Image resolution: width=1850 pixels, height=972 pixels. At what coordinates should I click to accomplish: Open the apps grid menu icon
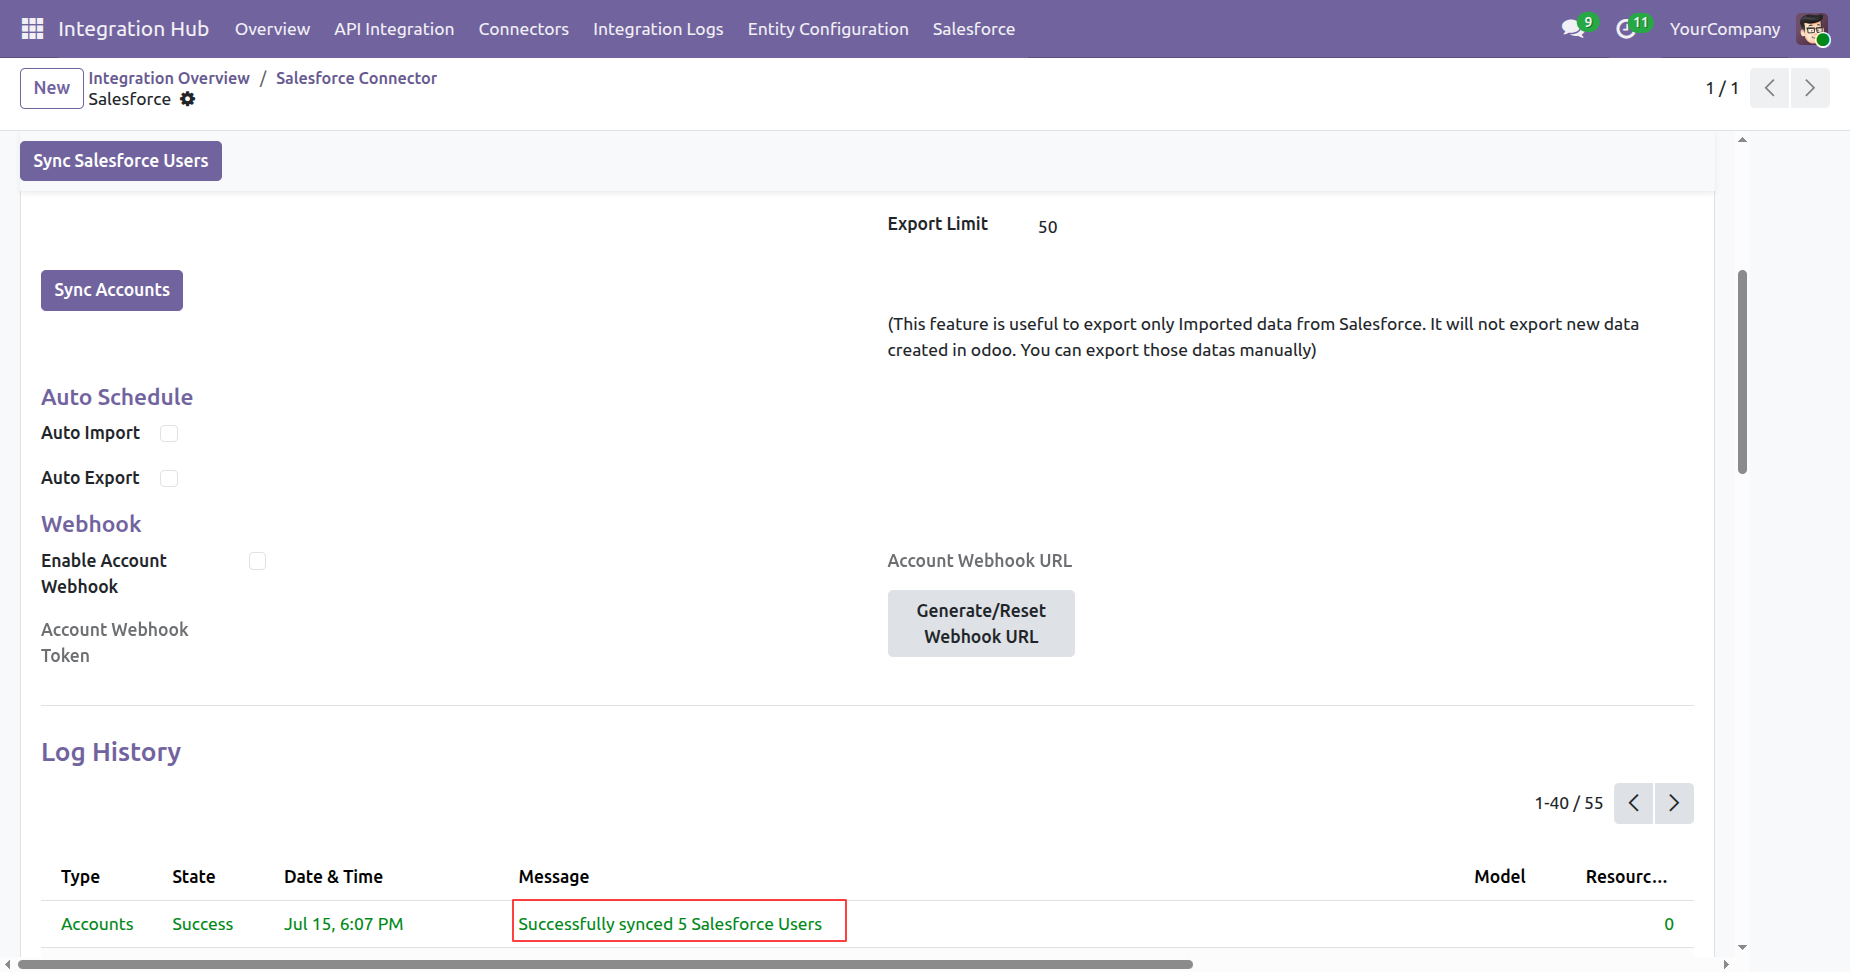(32, 29)
